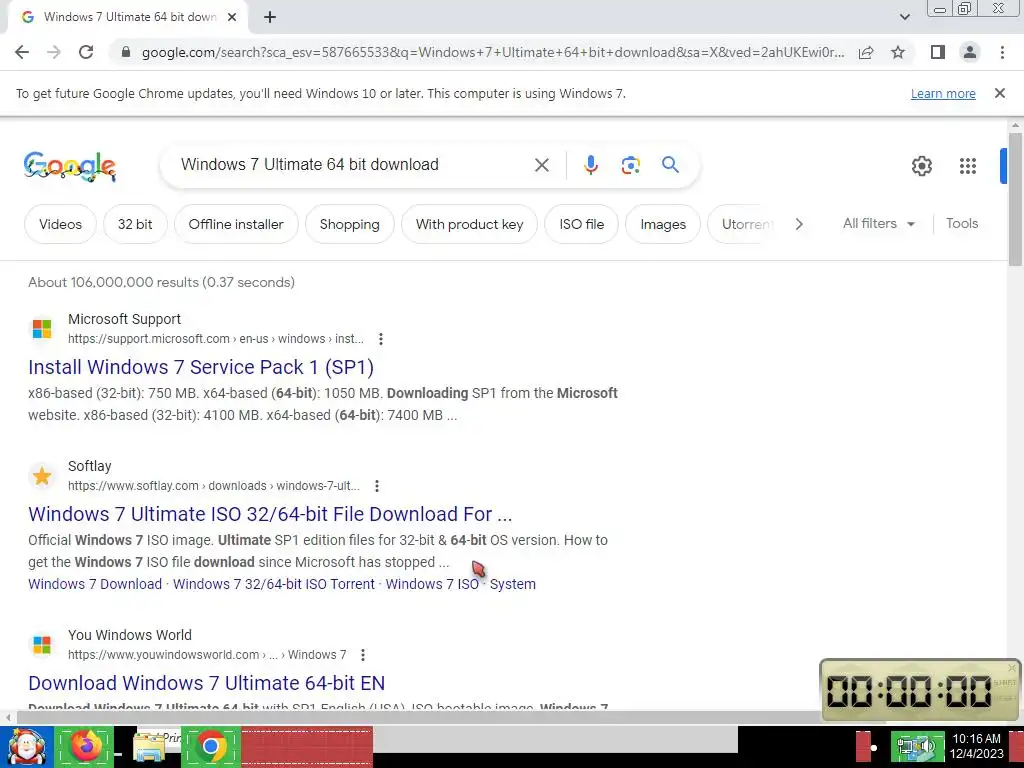Switch to Images results

click(663, 224)
